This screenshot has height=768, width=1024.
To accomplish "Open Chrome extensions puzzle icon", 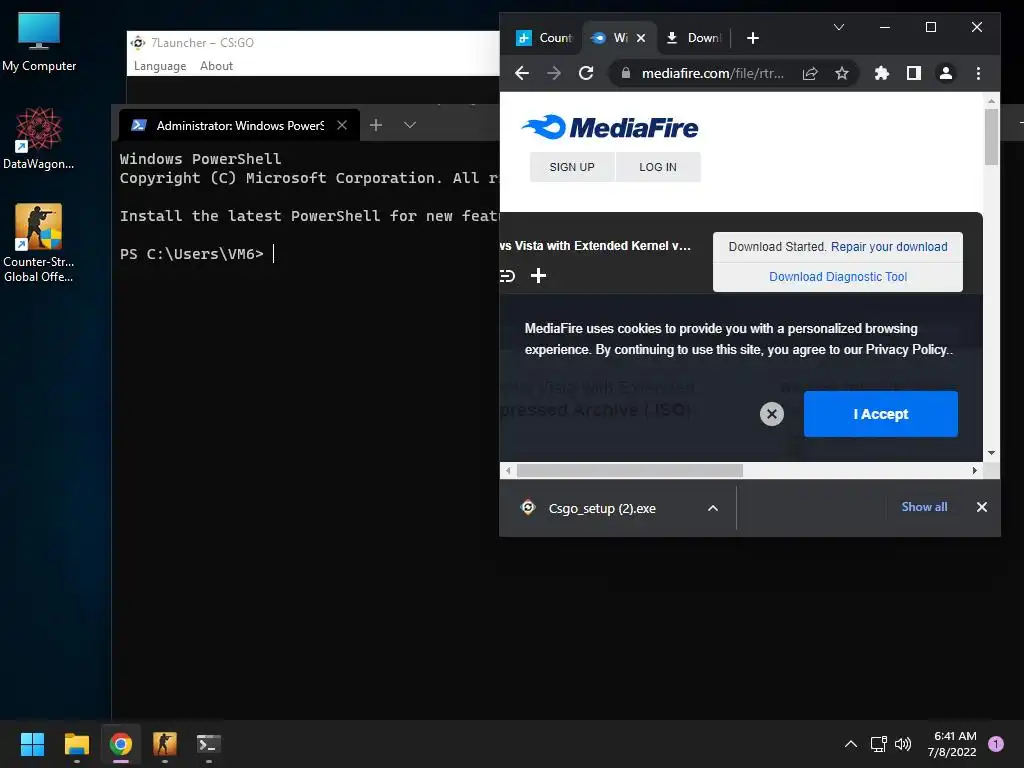I will point(882,73).
